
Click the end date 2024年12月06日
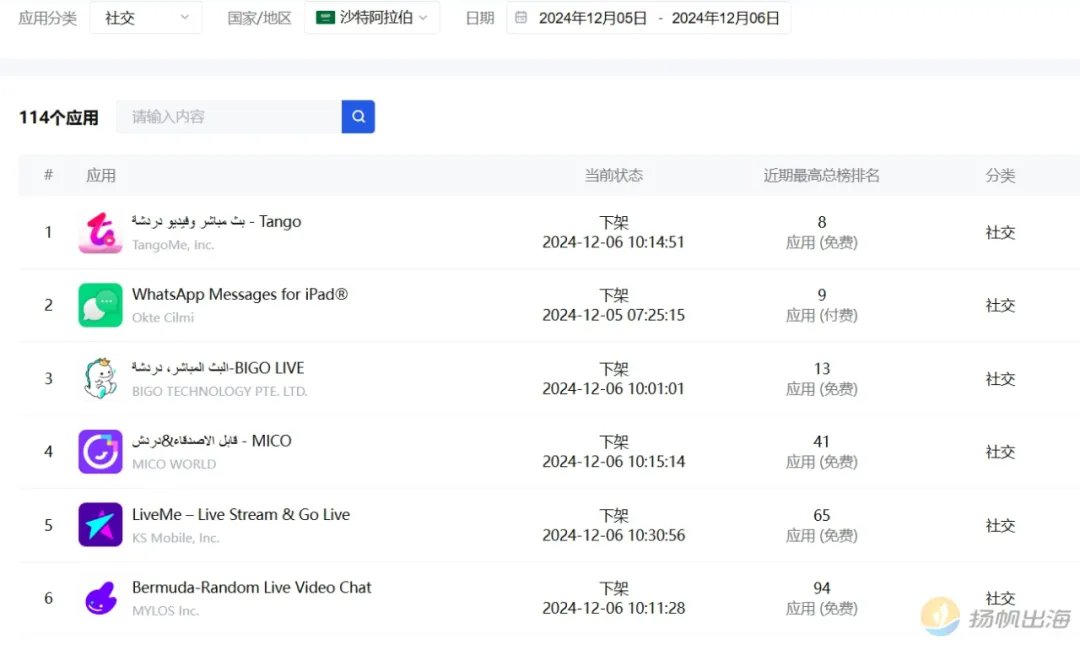725,18
